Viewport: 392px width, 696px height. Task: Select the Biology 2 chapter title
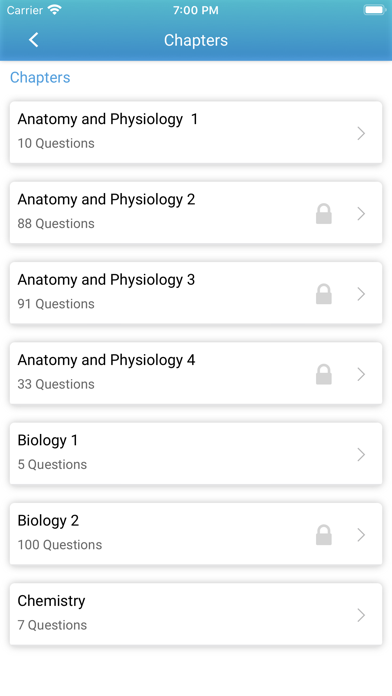point(48,520)
